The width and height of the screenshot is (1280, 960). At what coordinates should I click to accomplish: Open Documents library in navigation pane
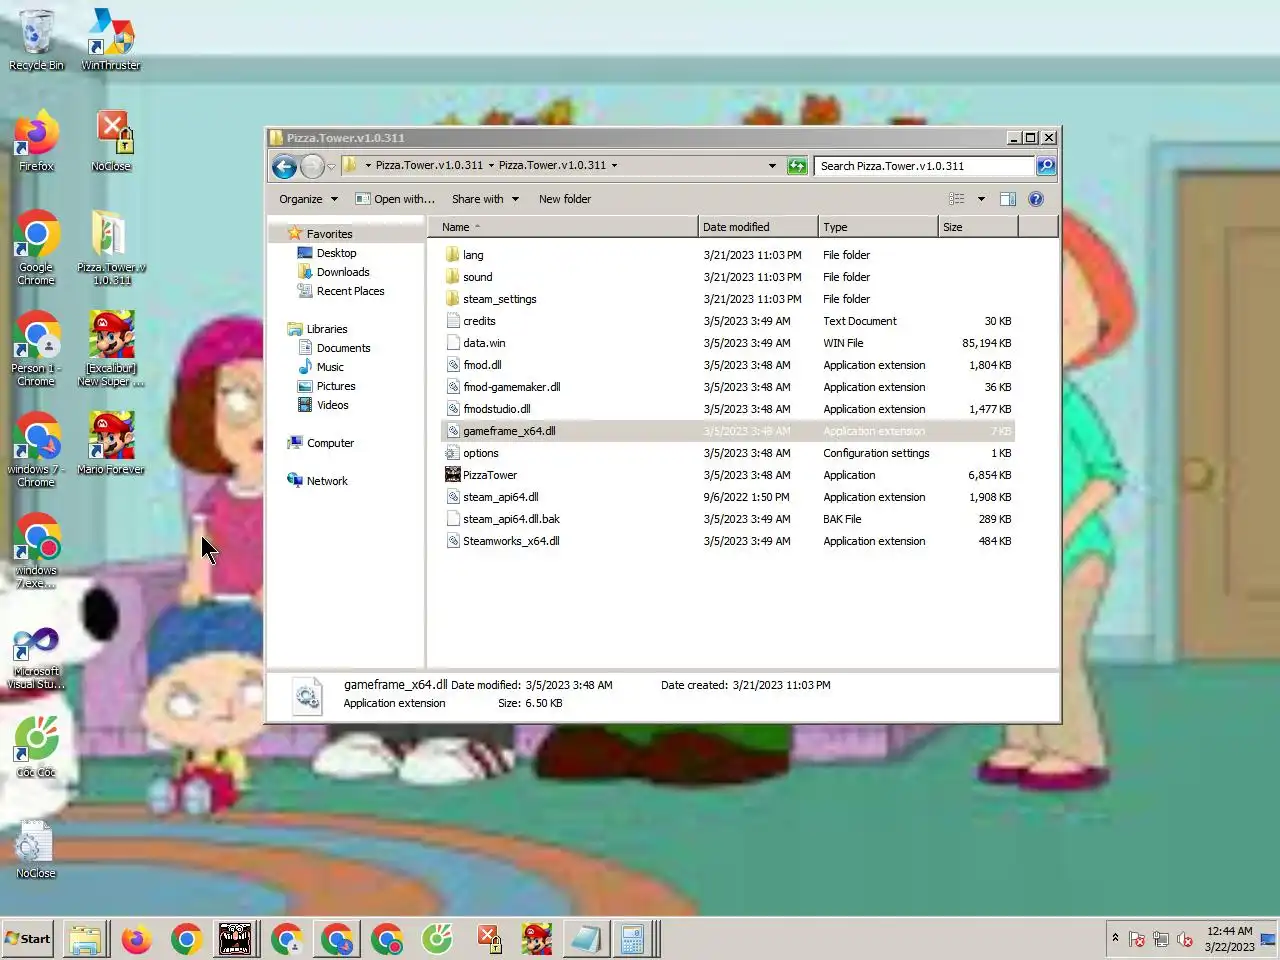[343, 348]
